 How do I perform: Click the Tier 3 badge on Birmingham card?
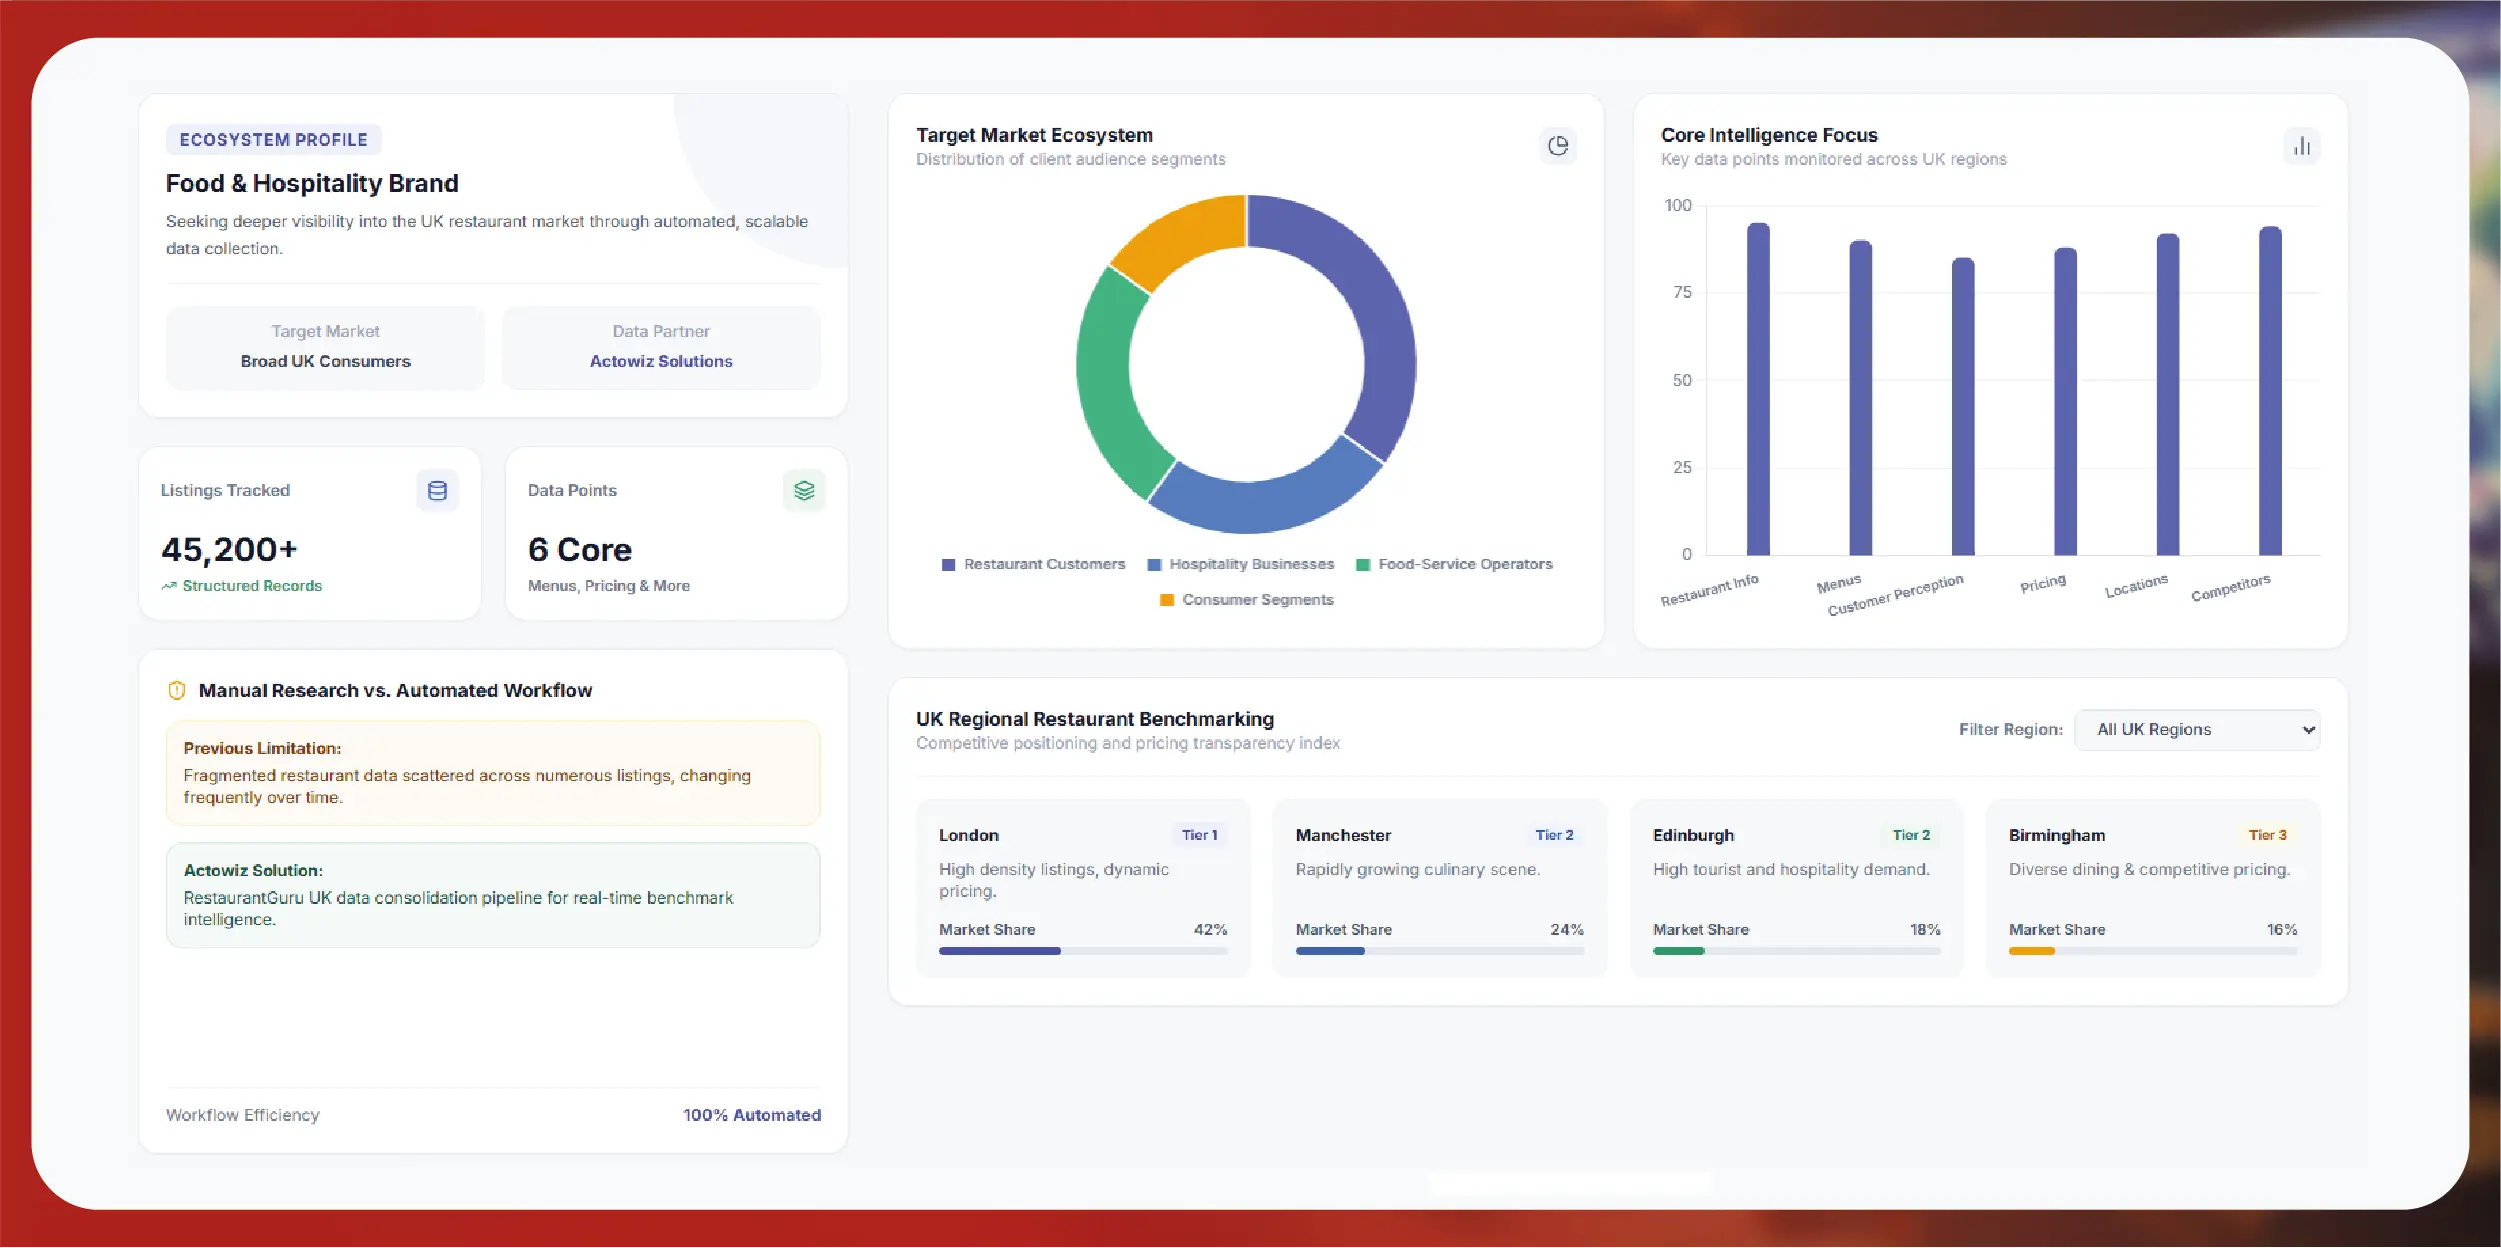2268,835
